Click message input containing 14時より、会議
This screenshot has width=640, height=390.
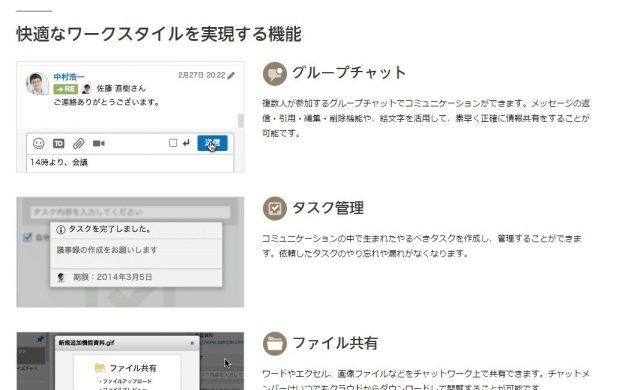tap(130, 163)
